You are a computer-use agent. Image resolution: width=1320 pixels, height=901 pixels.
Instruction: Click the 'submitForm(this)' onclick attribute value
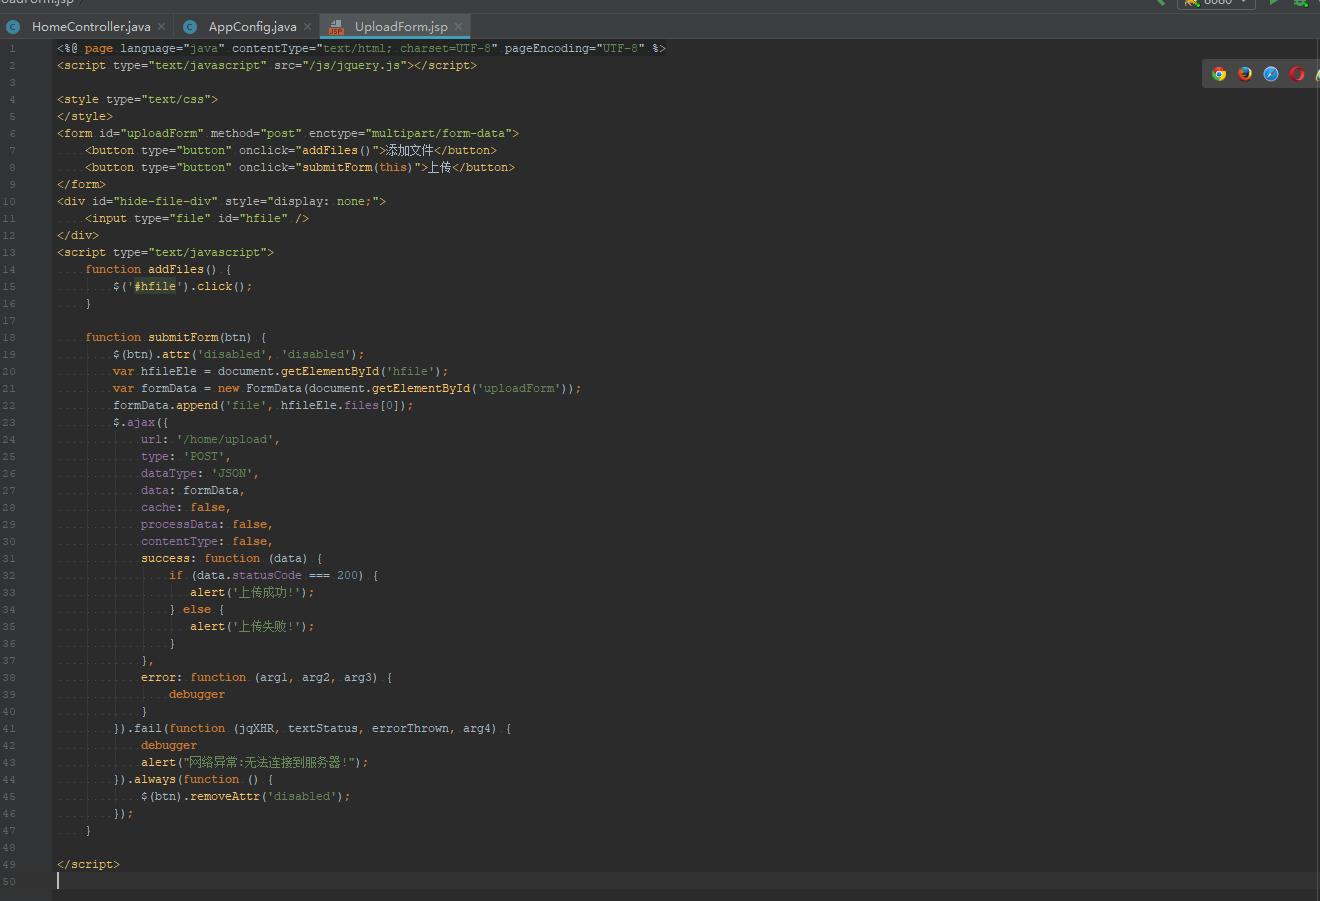point(357,167)
